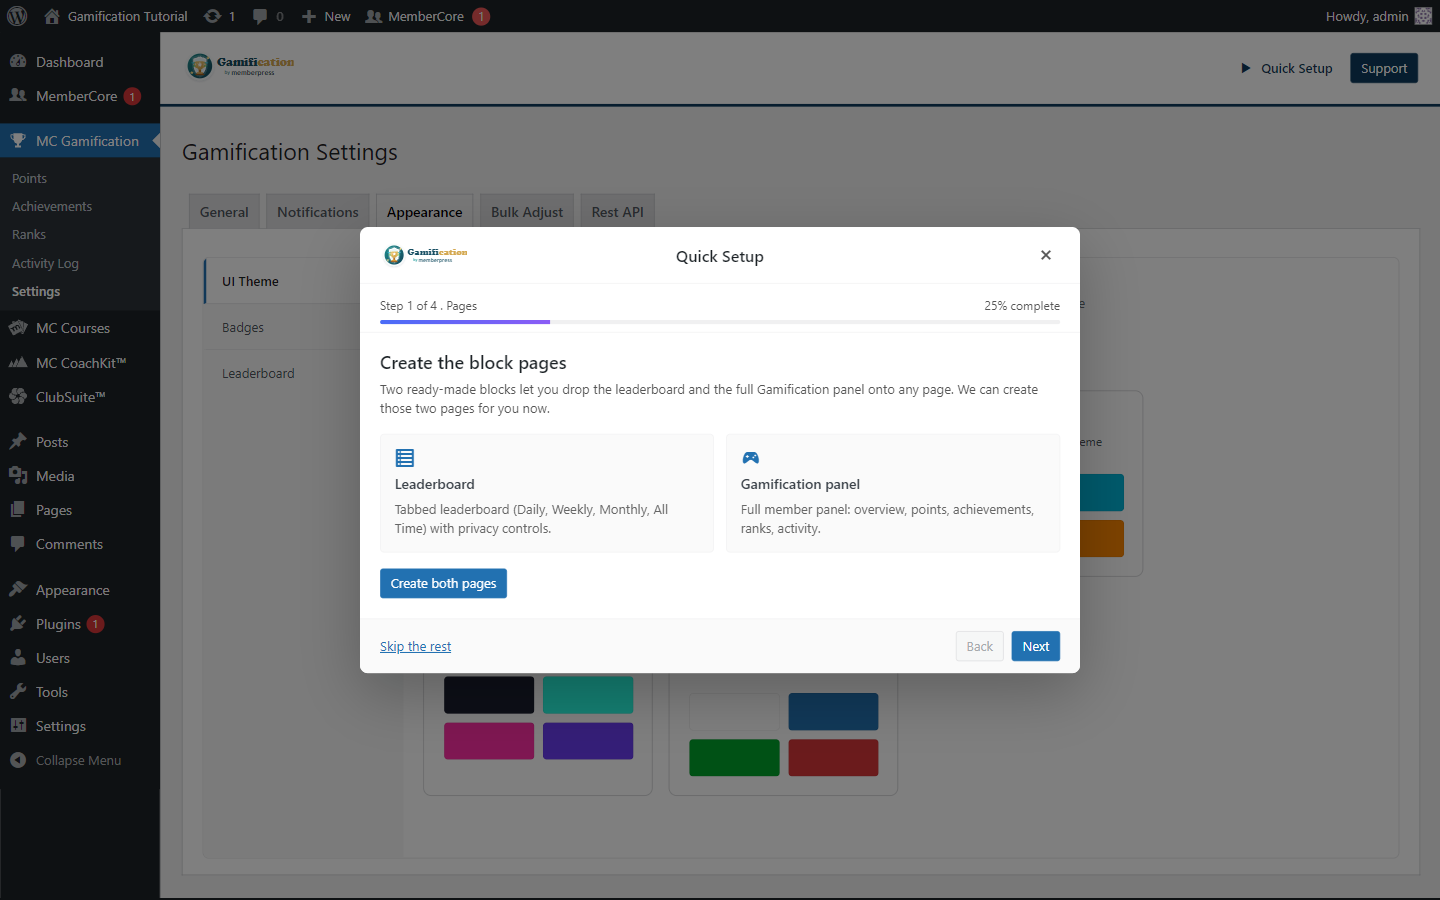Click the setup progress bar
This screenshot has width=1440, height=900.
click(720, 322)
